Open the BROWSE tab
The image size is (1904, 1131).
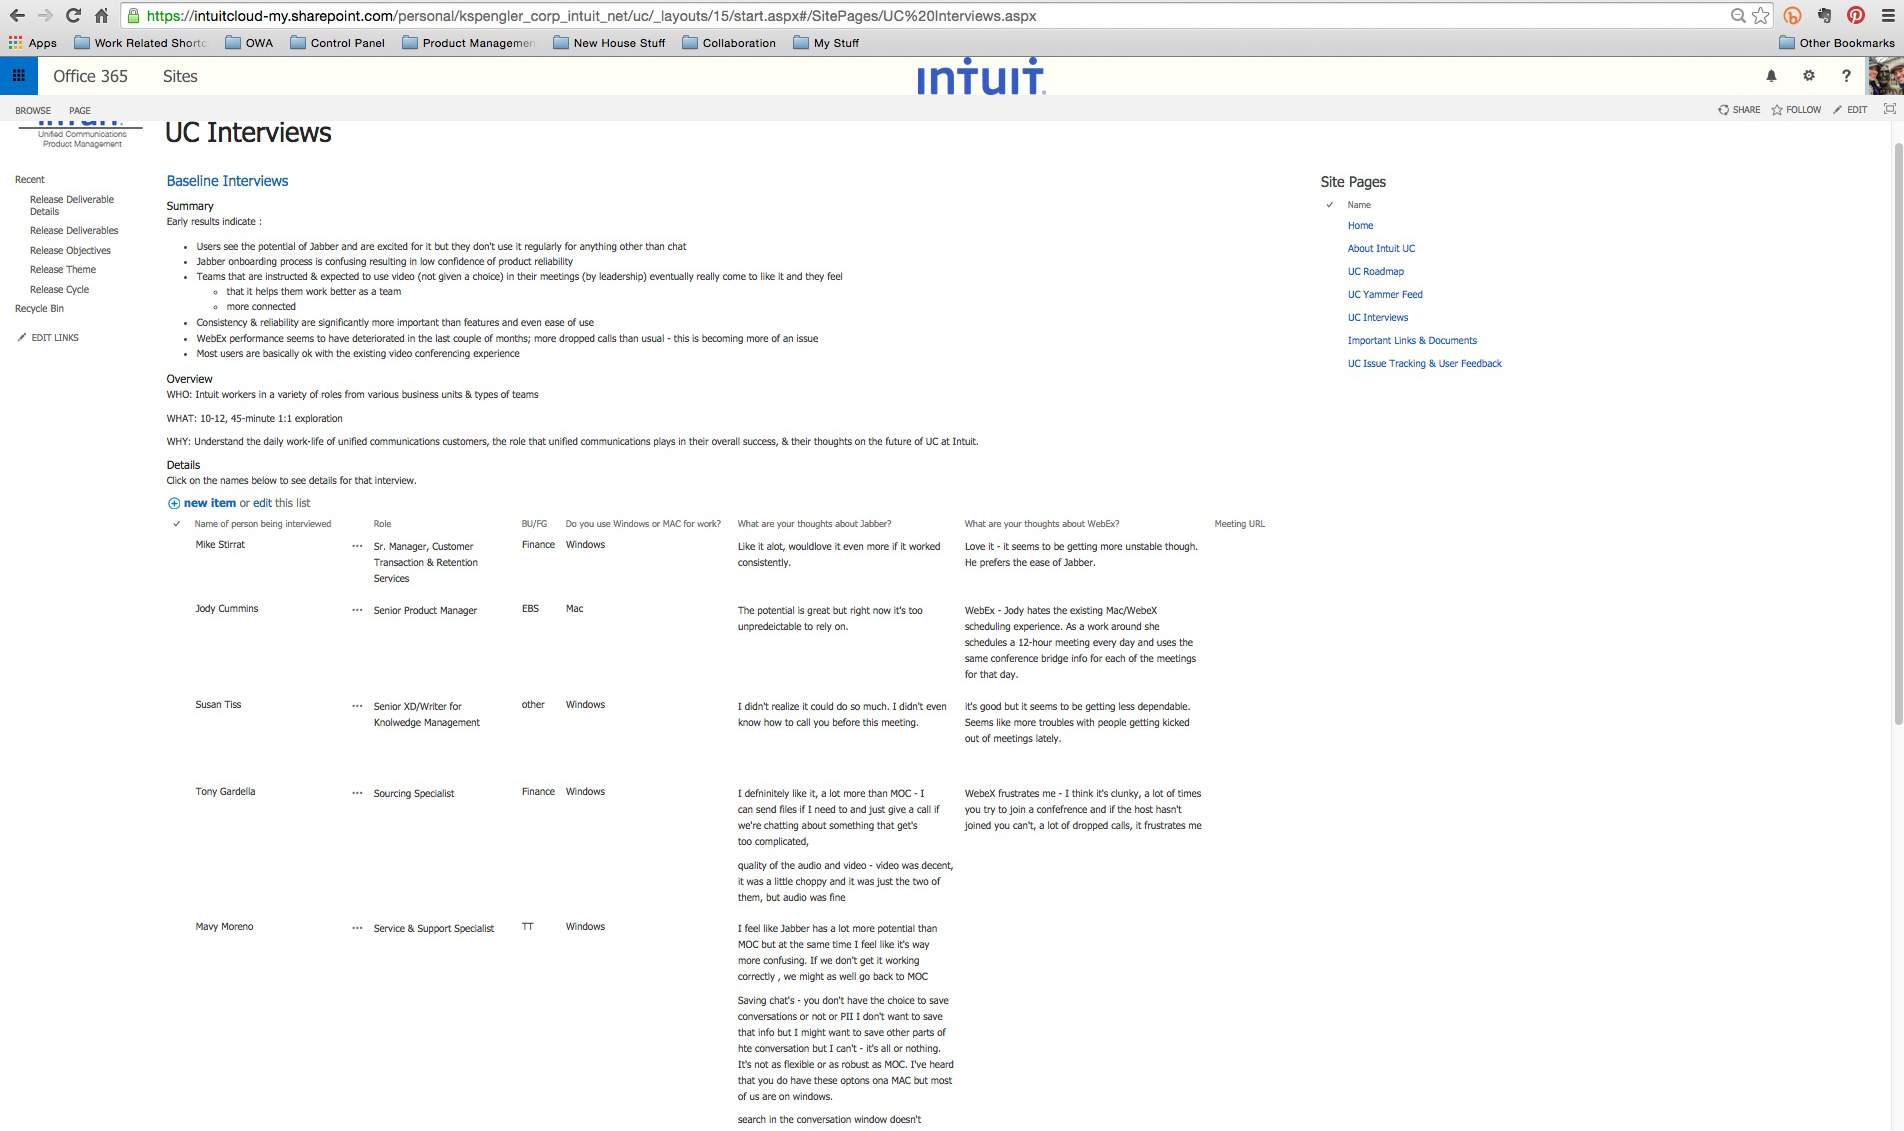pos(32,110)
